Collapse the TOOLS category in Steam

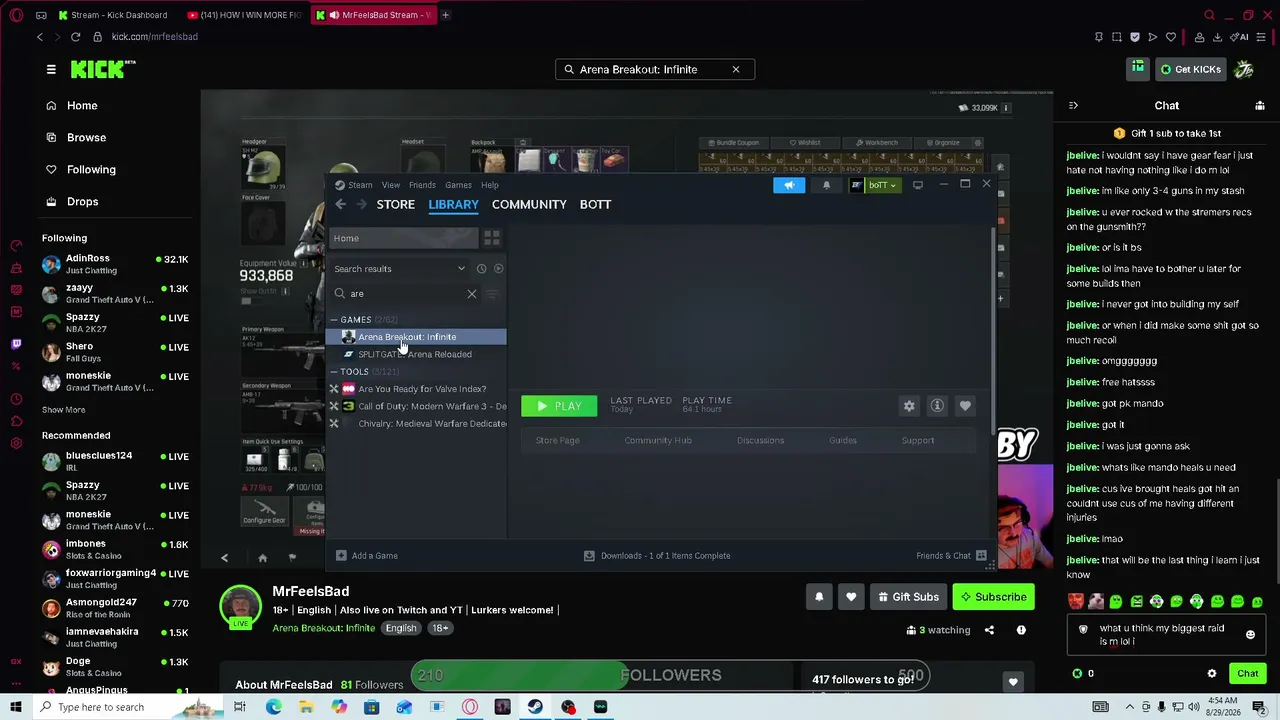pos(334,372)
